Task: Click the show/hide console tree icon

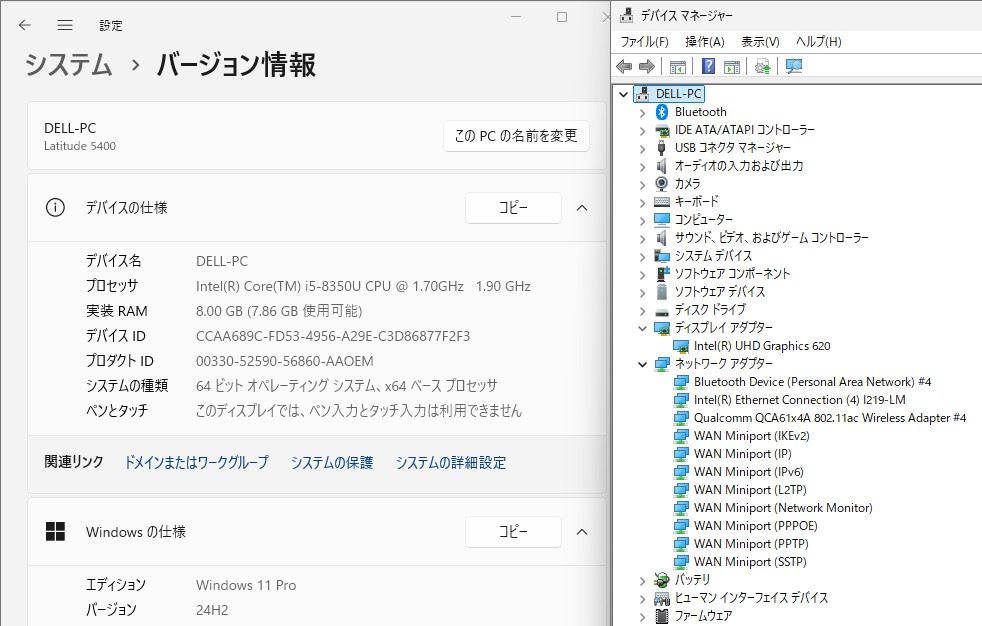Action: click(x=678, y=66)
